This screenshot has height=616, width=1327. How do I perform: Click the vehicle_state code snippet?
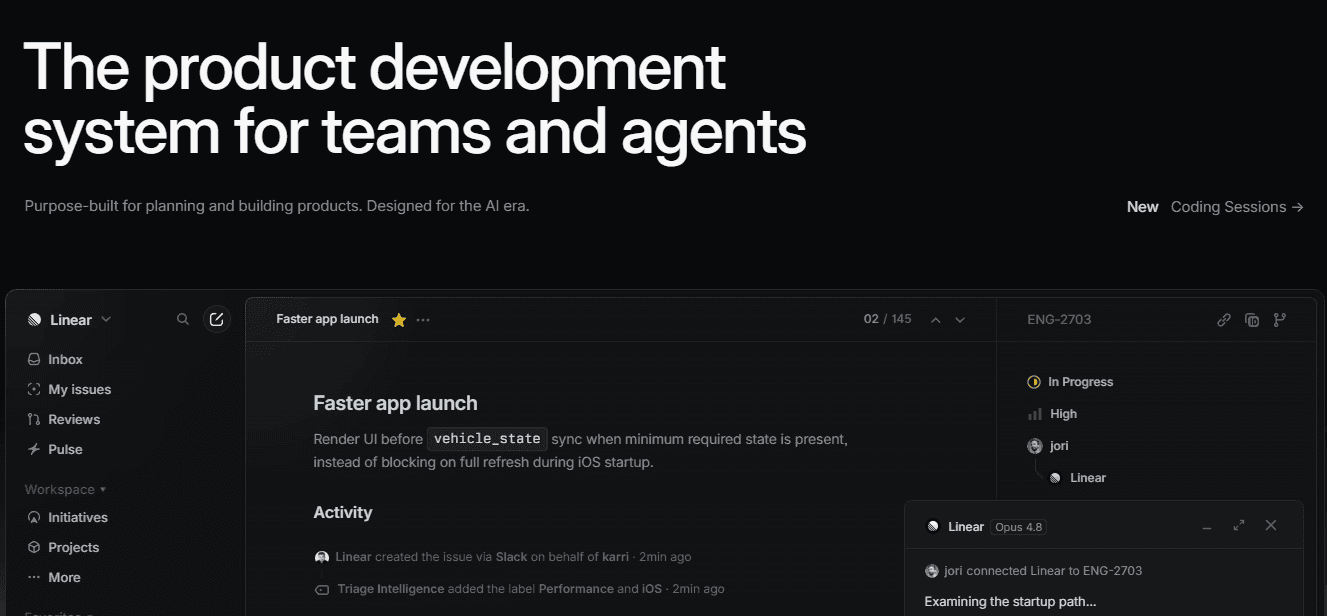[487, 439]
